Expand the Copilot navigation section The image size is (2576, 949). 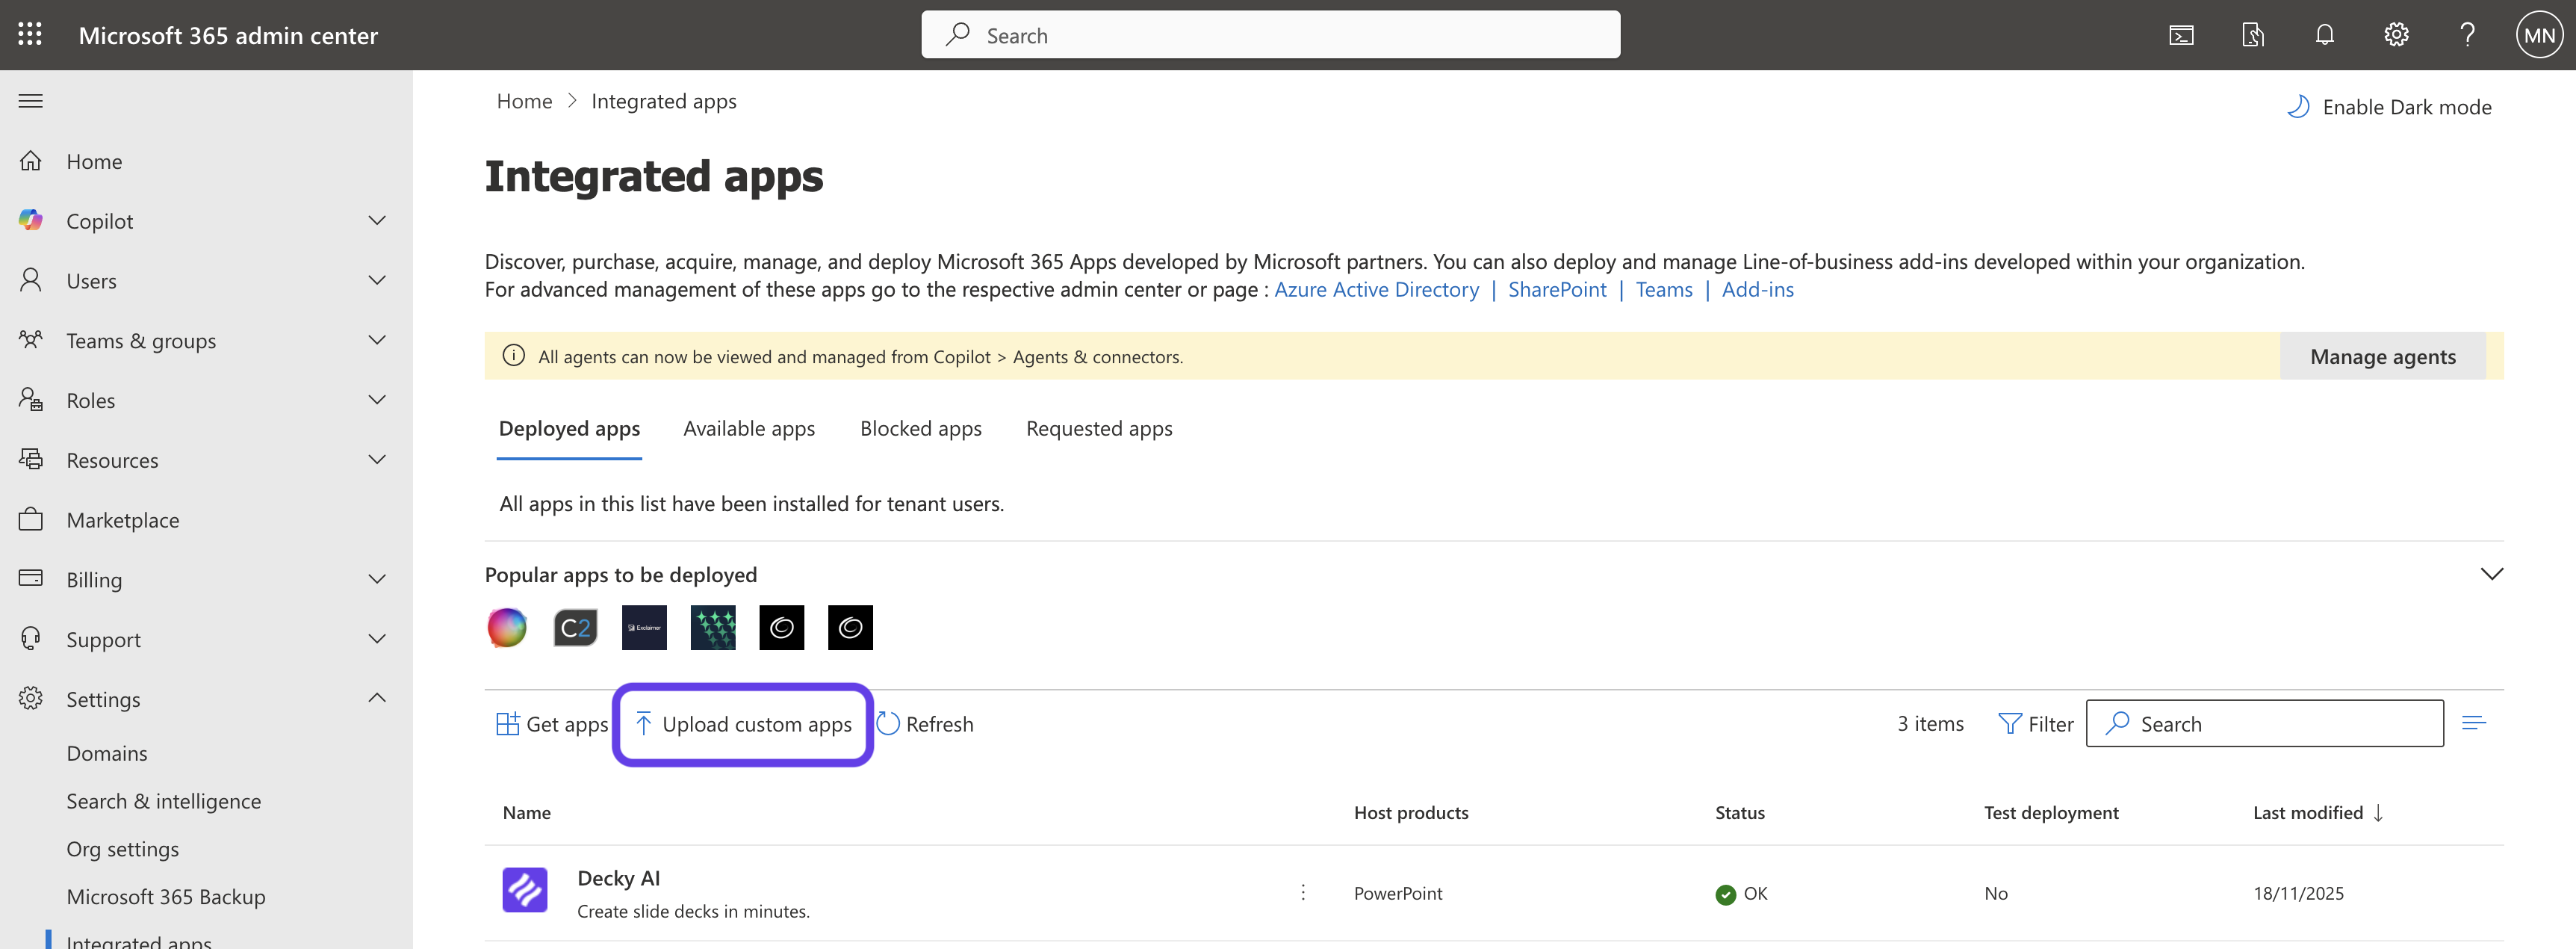pyautogui.click(x=376, y=221)
